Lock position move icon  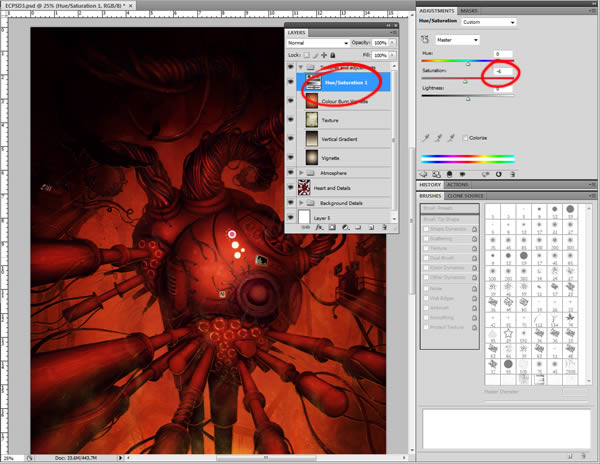[x=324, y=55]
